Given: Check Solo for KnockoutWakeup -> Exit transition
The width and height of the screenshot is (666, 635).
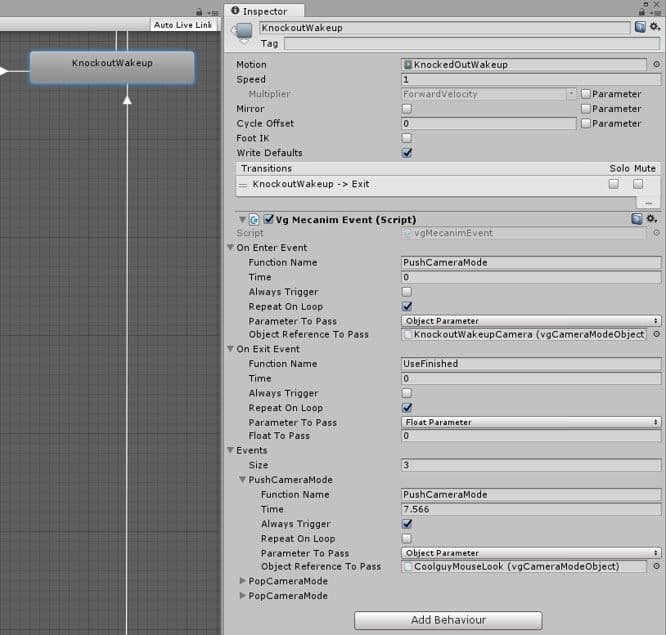Looking at the screenshot, I should pyautogui.click(x=613, y=184).
